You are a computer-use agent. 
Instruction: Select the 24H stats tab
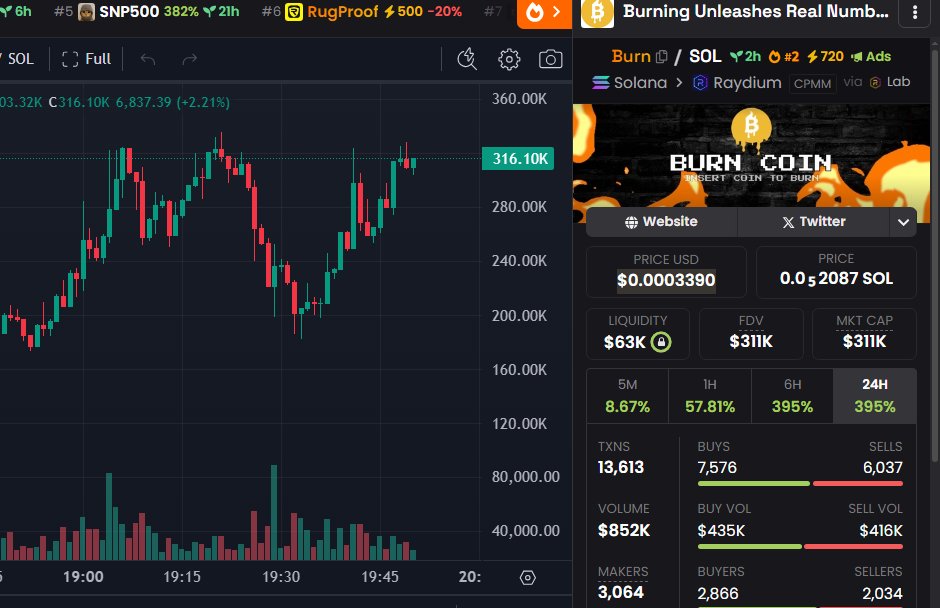tap(875, 396)
